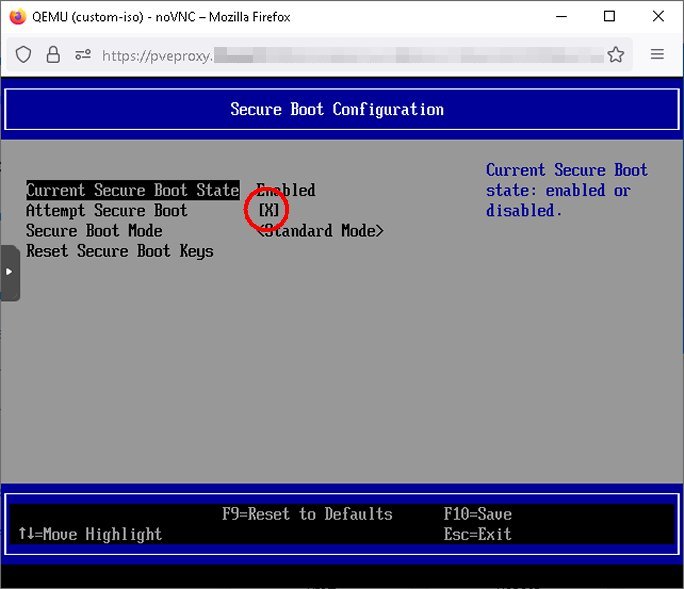
Task: Open the Standard Mode selection
Action: click(320, 231)
